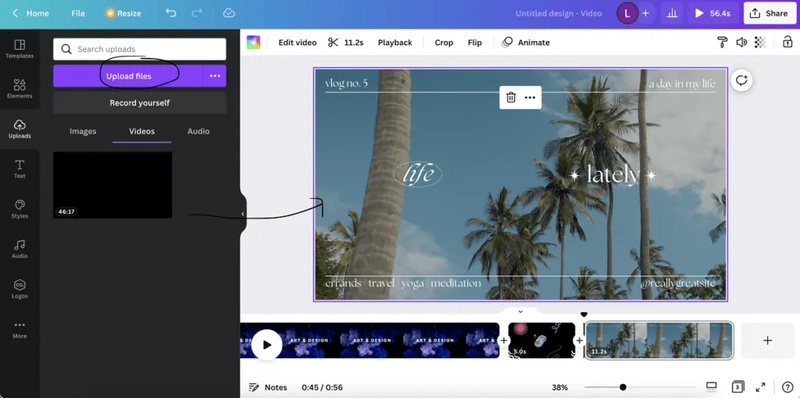Screen dimensions: 800x398
Task: Click the Untitled design - Video title
Action: pos(559,13)
